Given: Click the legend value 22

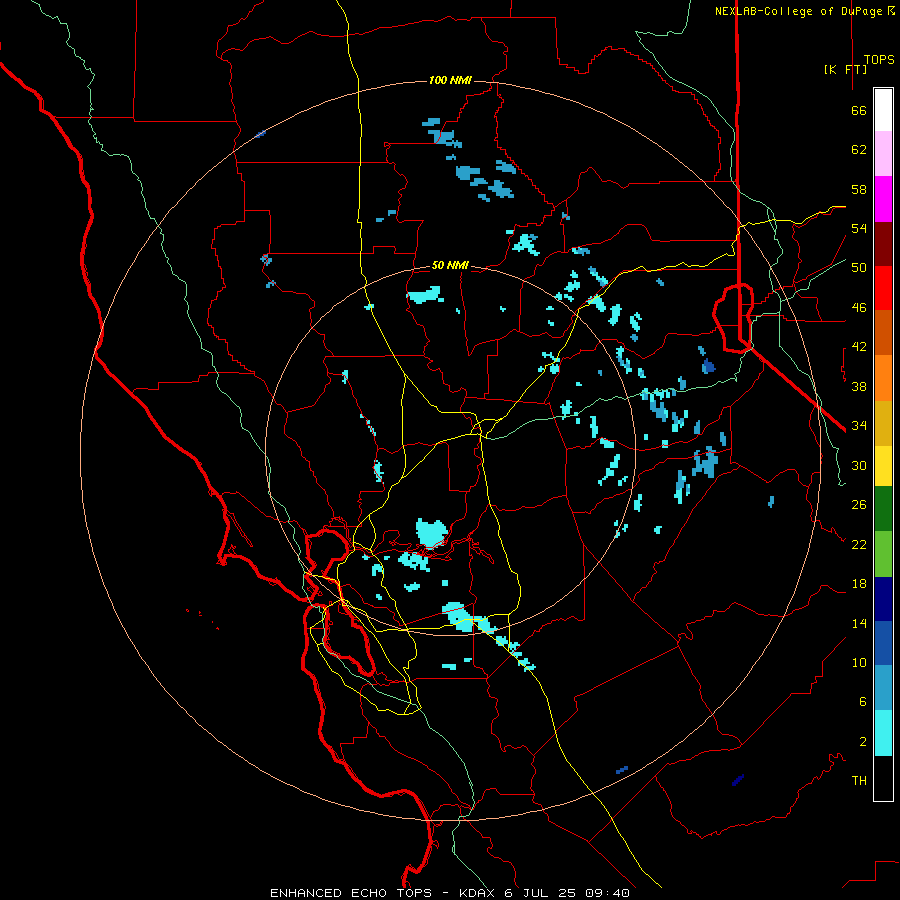Looking at the screenshot, I should click(x=859, y=544).
